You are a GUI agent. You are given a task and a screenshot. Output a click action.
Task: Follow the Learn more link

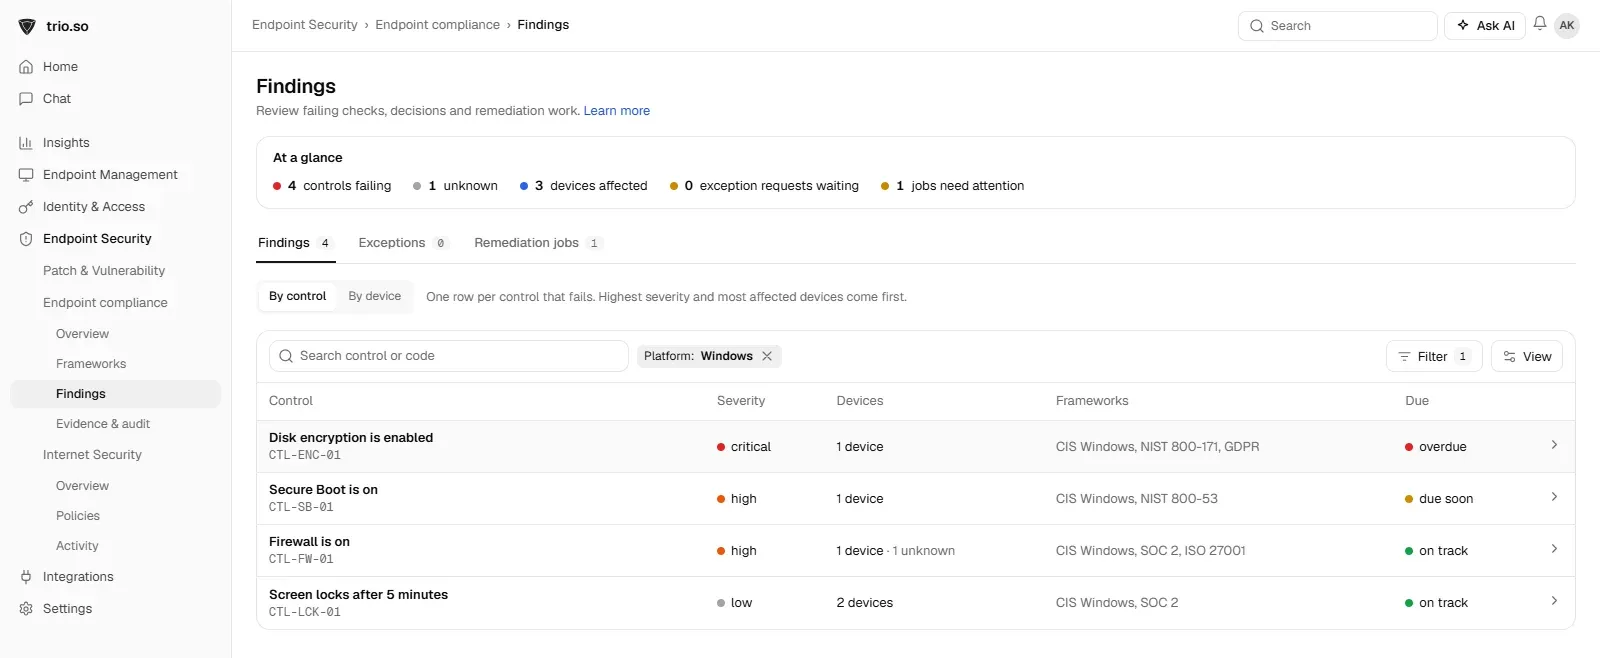tap(617, 111)
